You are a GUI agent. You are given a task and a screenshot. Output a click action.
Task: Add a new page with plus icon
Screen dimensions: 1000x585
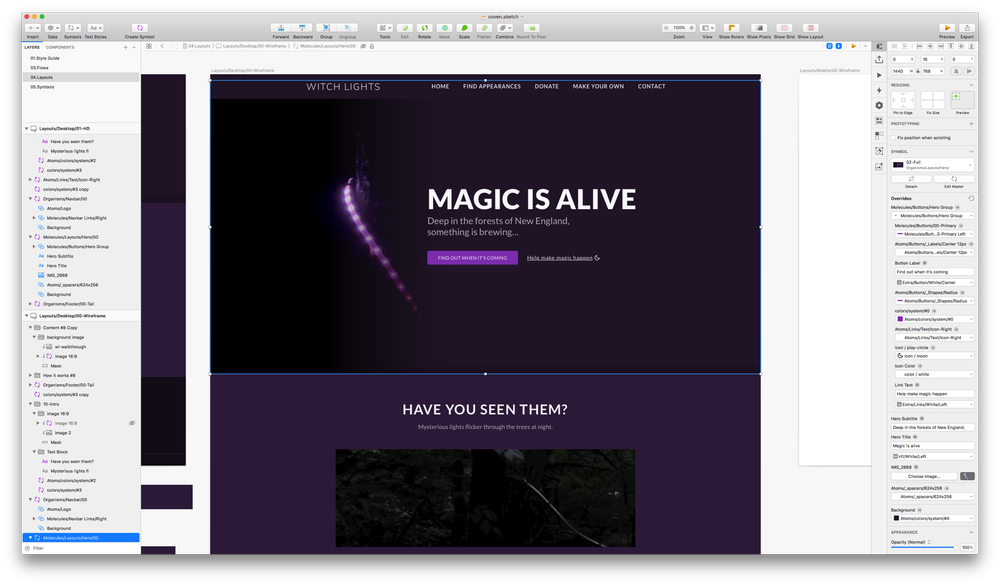[125, 47]
